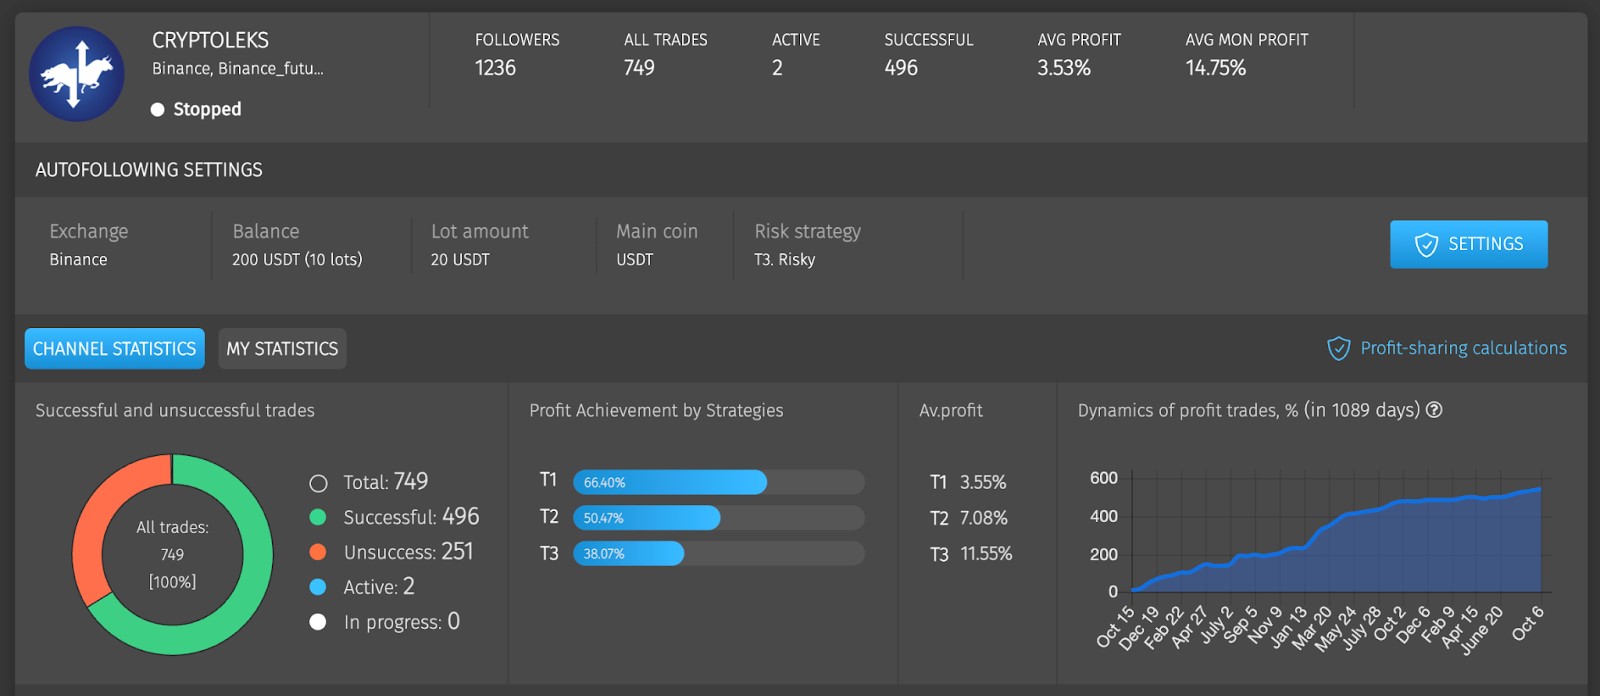Viewport: 1600px width, 696px height.
Task: Click the help question mark beside Dynamics title
Action: click(x=1434, y=410)
